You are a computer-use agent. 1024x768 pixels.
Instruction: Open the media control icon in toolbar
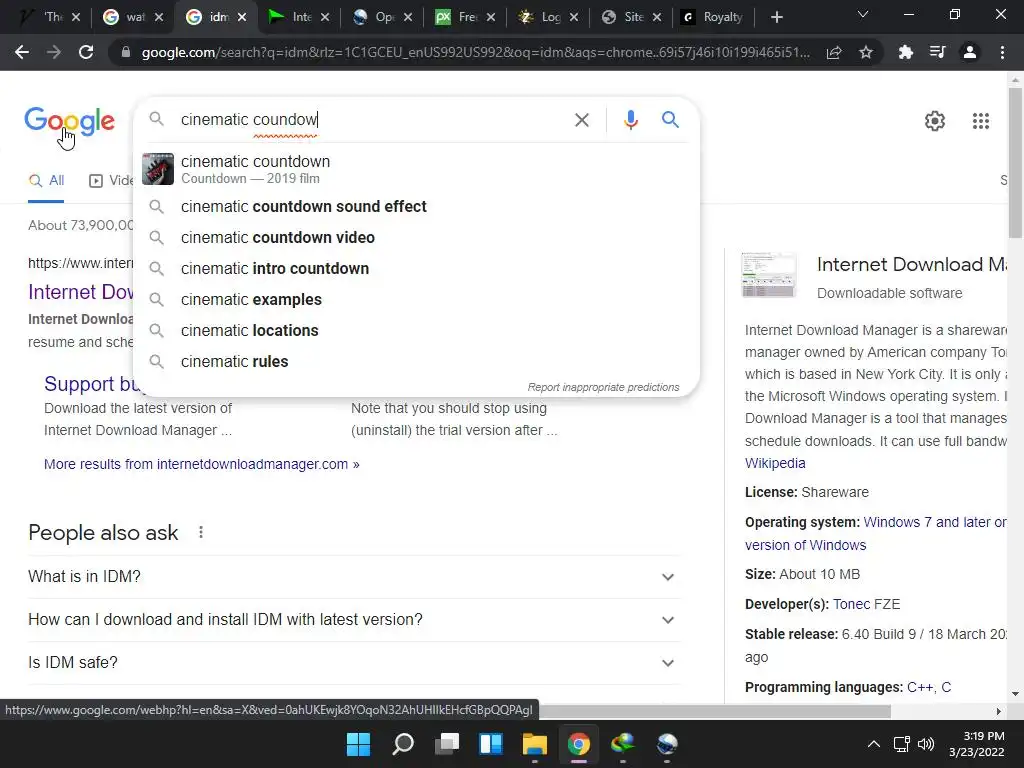point(937,52)
